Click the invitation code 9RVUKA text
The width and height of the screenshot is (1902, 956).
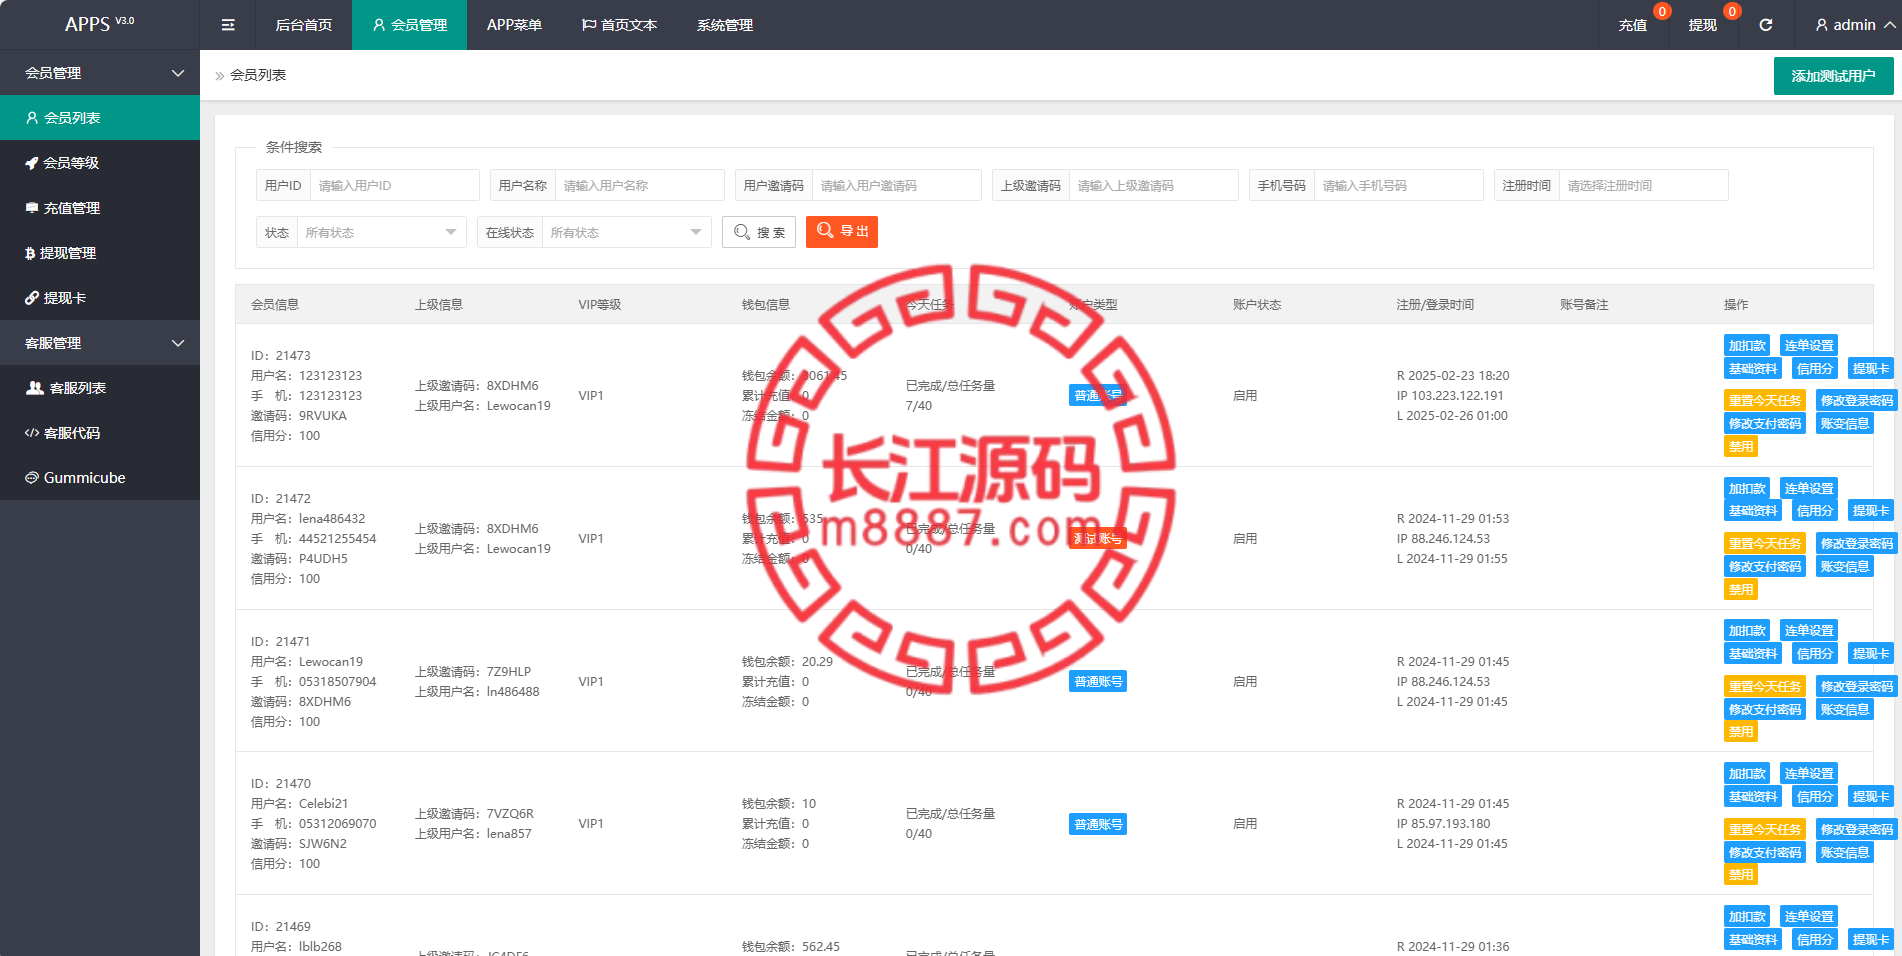(323, 415)
